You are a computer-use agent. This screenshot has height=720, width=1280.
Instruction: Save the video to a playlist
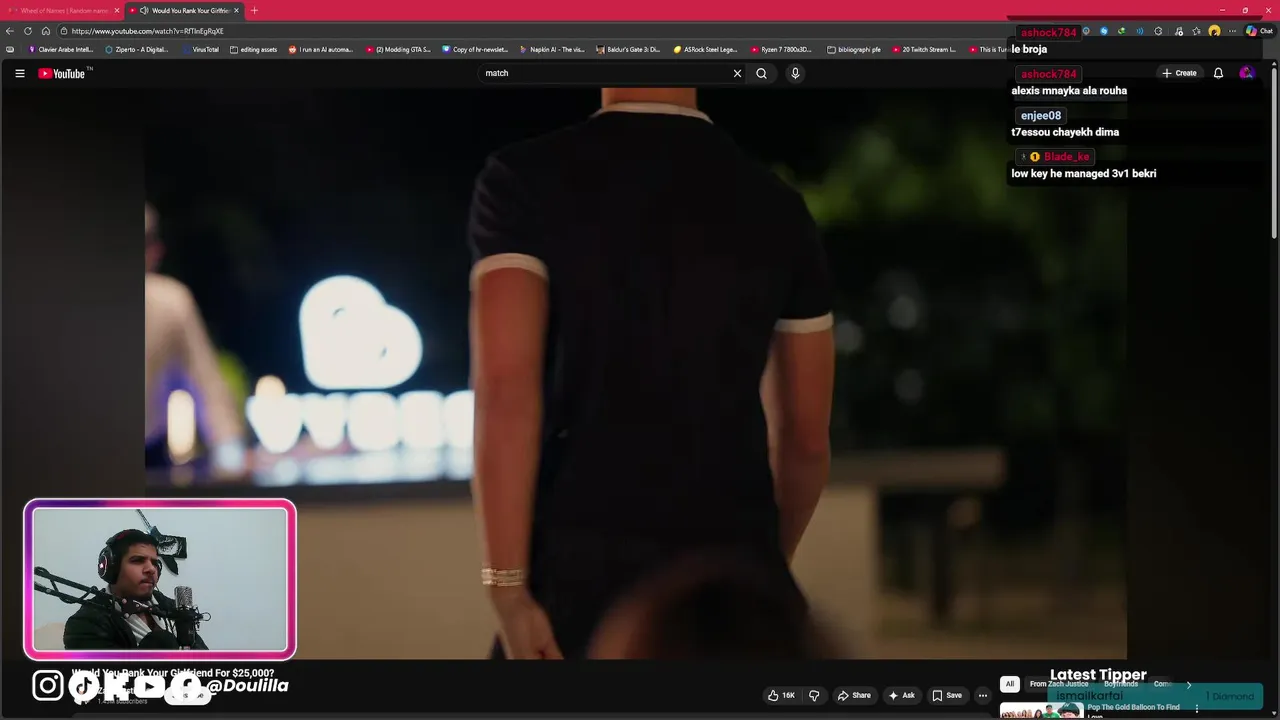coord(947,695)
